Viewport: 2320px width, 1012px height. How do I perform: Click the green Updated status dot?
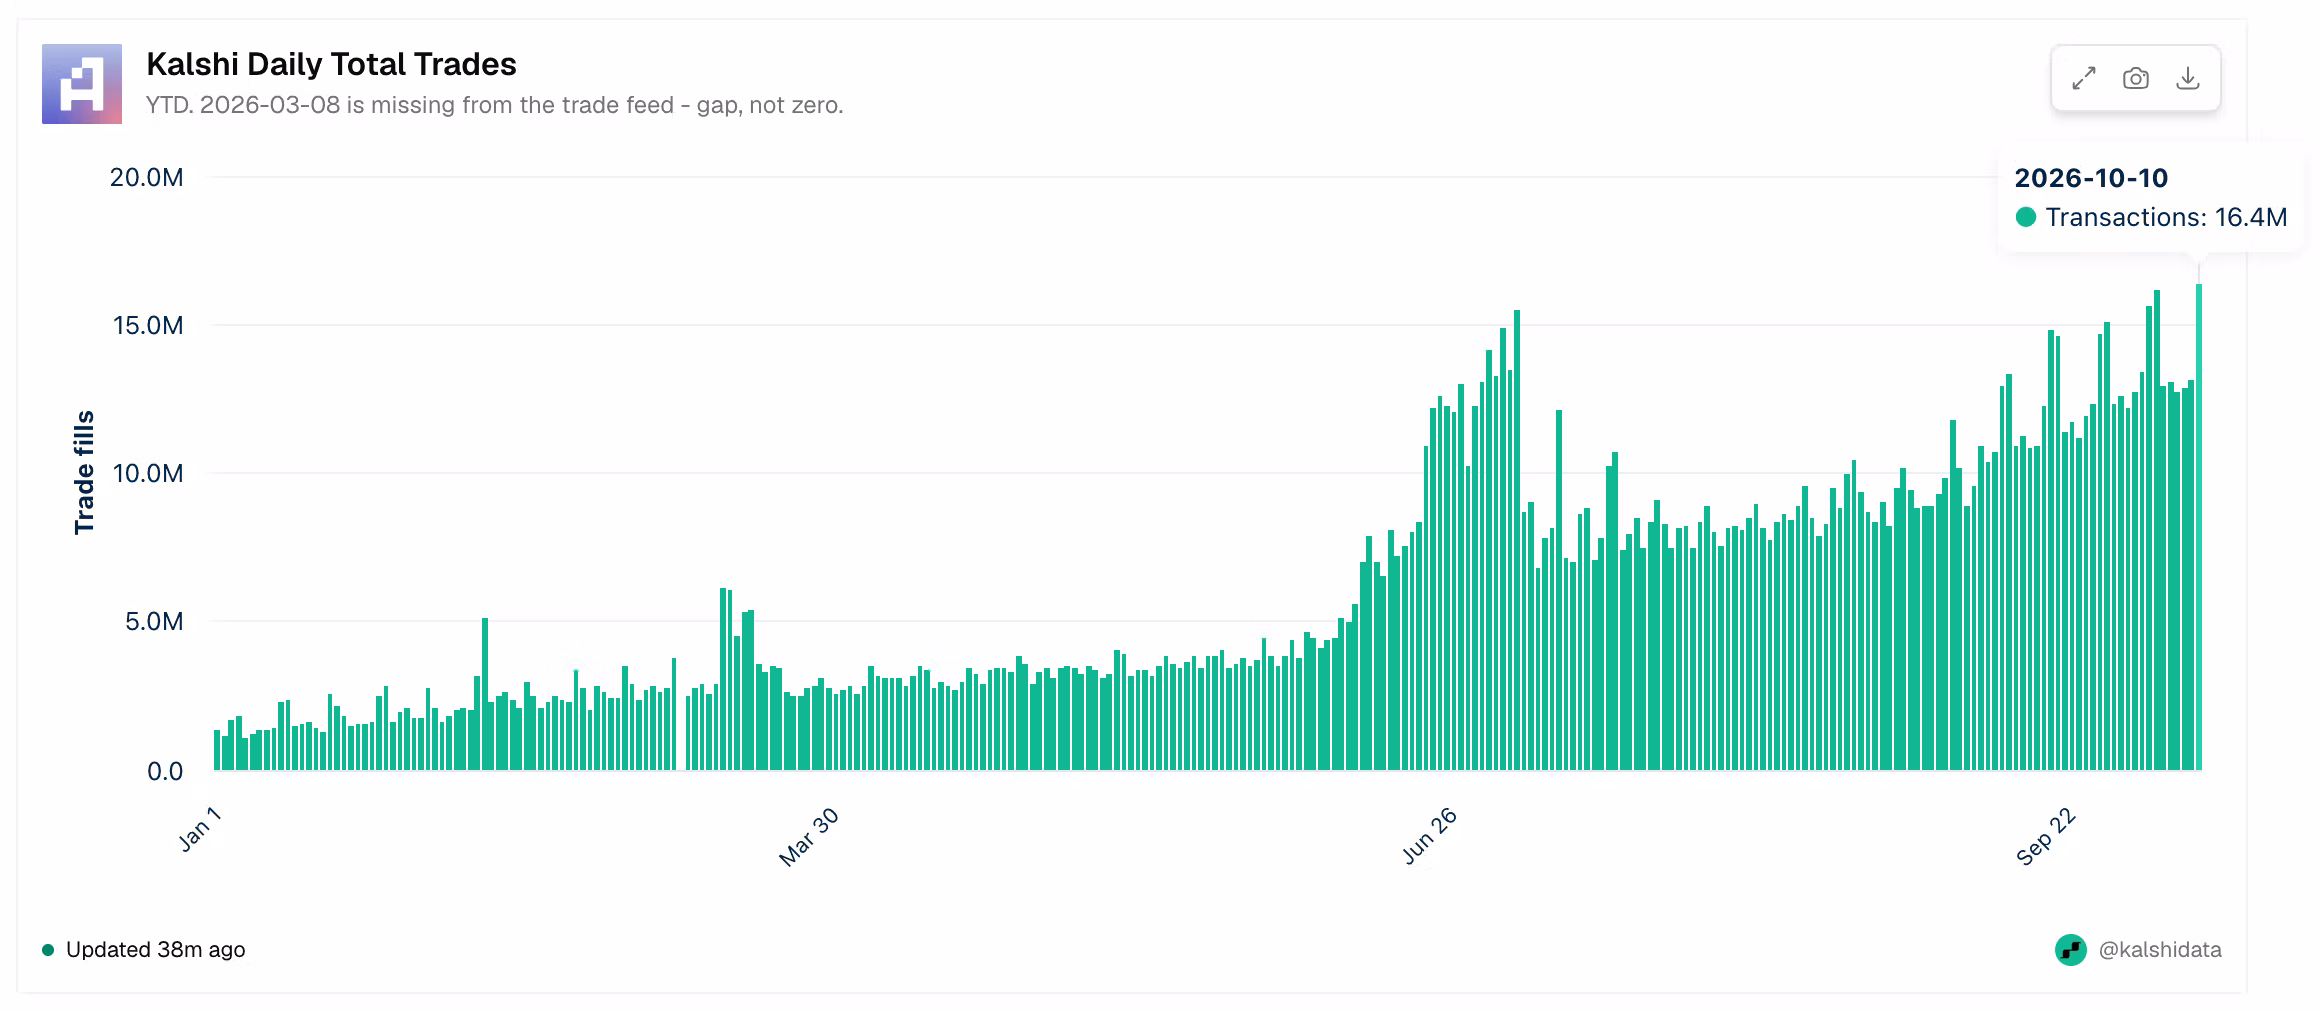tap(48, 950)
